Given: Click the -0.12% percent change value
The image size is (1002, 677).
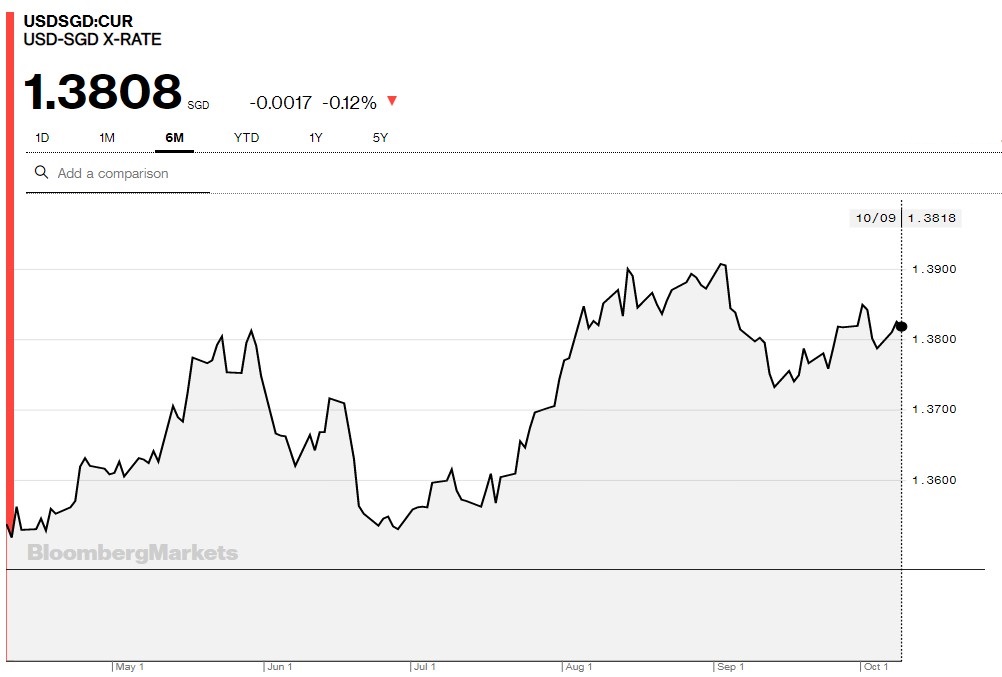Looking at the screenshot, I should (350, 102).
